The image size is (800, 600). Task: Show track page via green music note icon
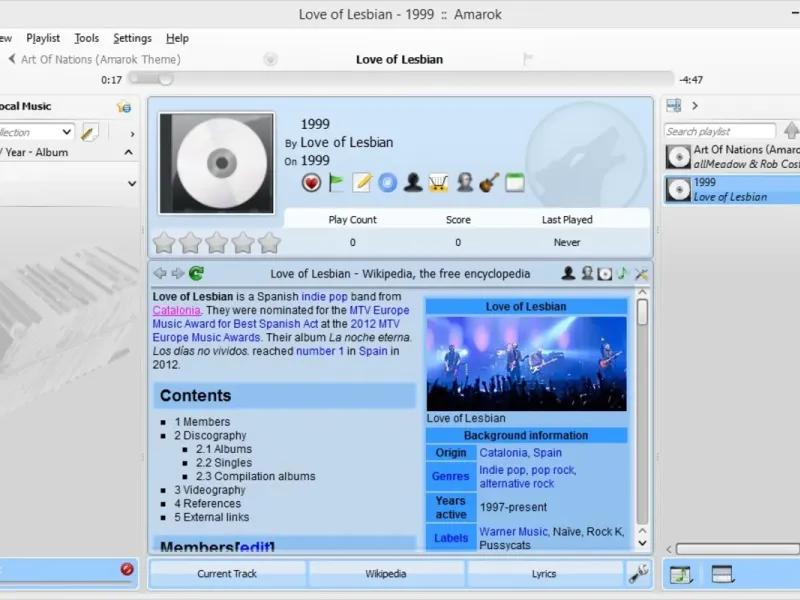click(x=622, y=273)
